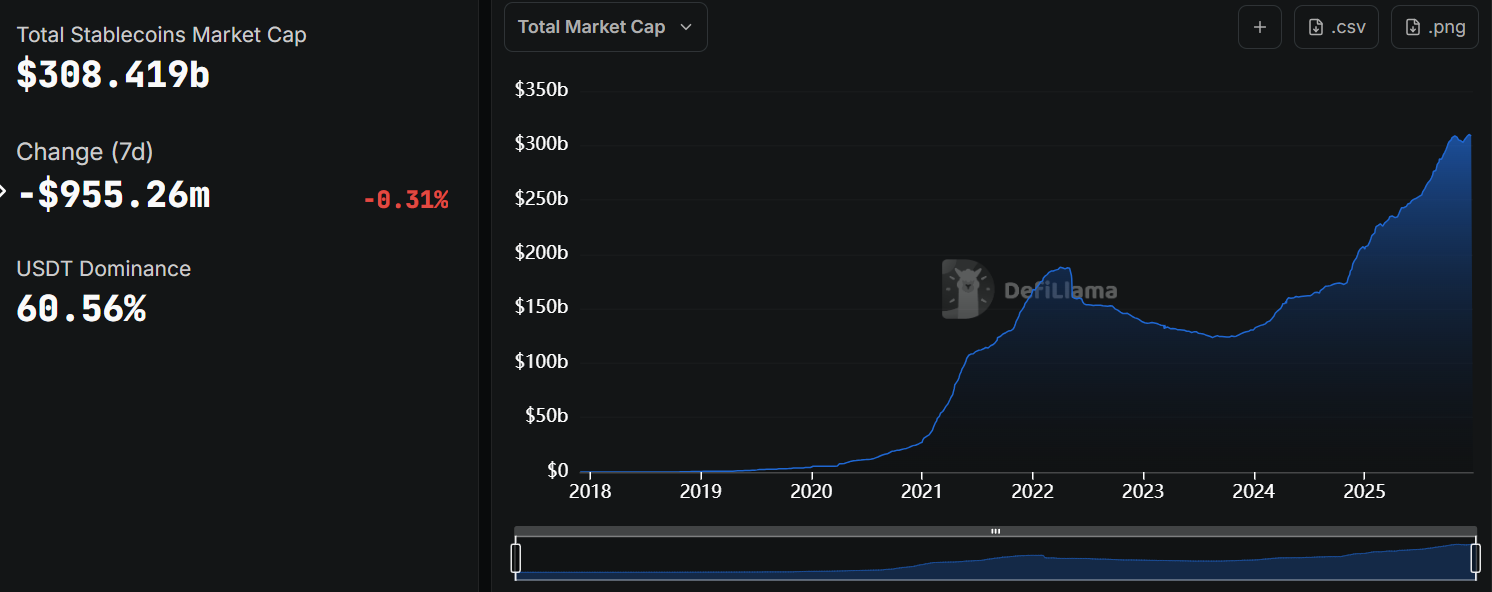Click the arrow icon beside -$955.26m

(3, 190)
